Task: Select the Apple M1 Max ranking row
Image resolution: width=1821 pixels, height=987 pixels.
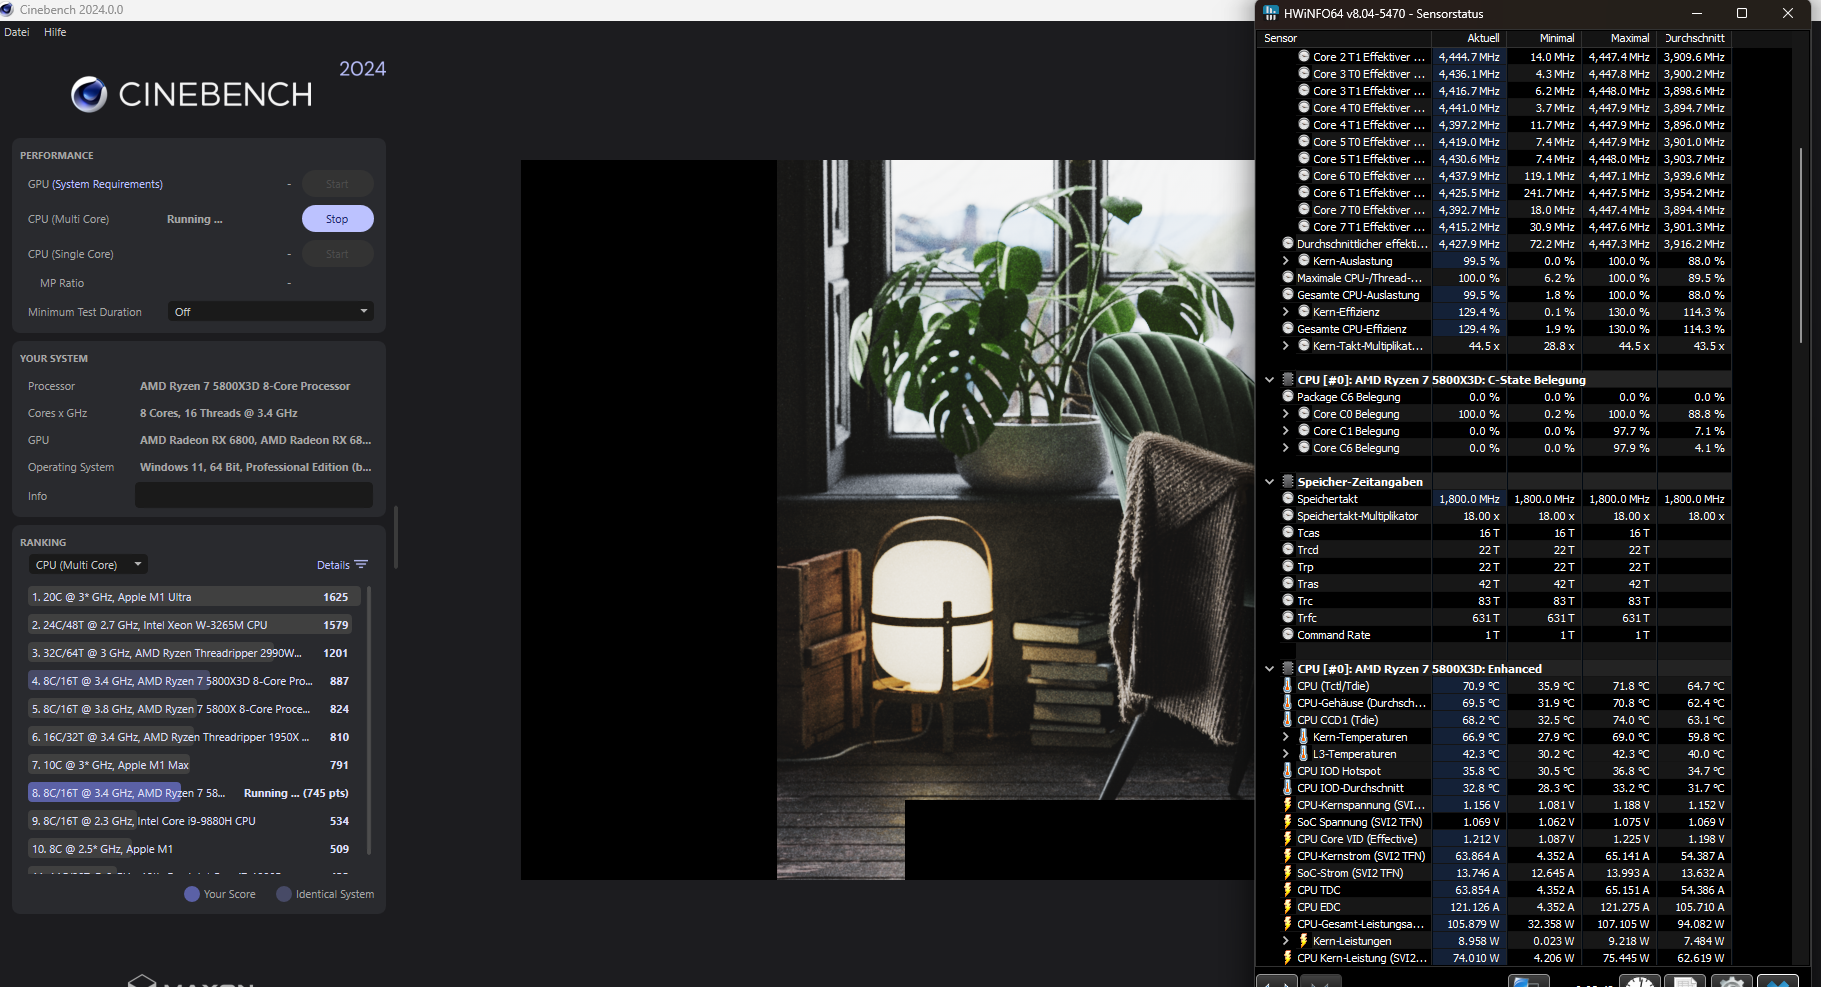Action: pyautogui.click(x=194, y=765)
